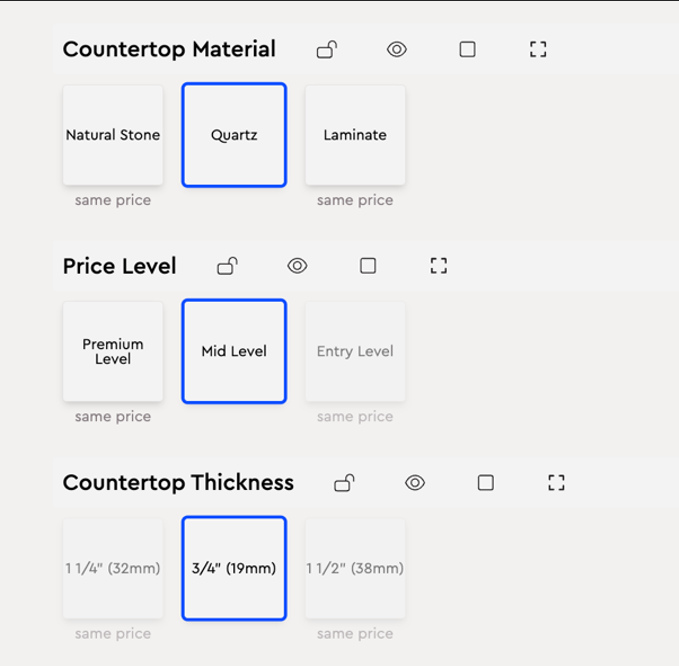Screen dimensions: 679x666
Task: Pick the 1 1/4" (32mm) thickness tile
Action: pyautogui.click(x=113, y=568)
